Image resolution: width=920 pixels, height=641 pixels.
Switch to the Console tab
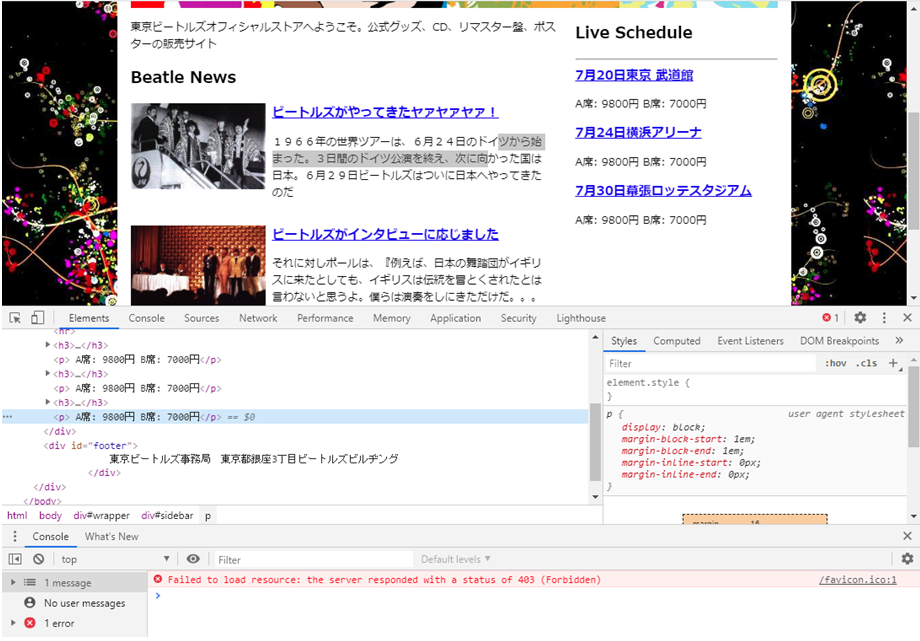tap(147, 318)
